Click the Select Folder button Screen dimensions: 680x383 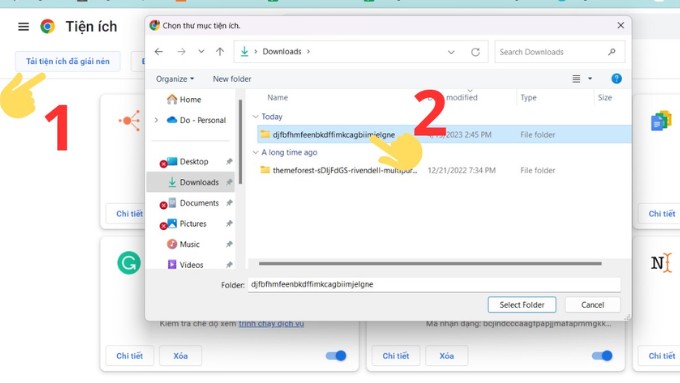coord(522,305)
